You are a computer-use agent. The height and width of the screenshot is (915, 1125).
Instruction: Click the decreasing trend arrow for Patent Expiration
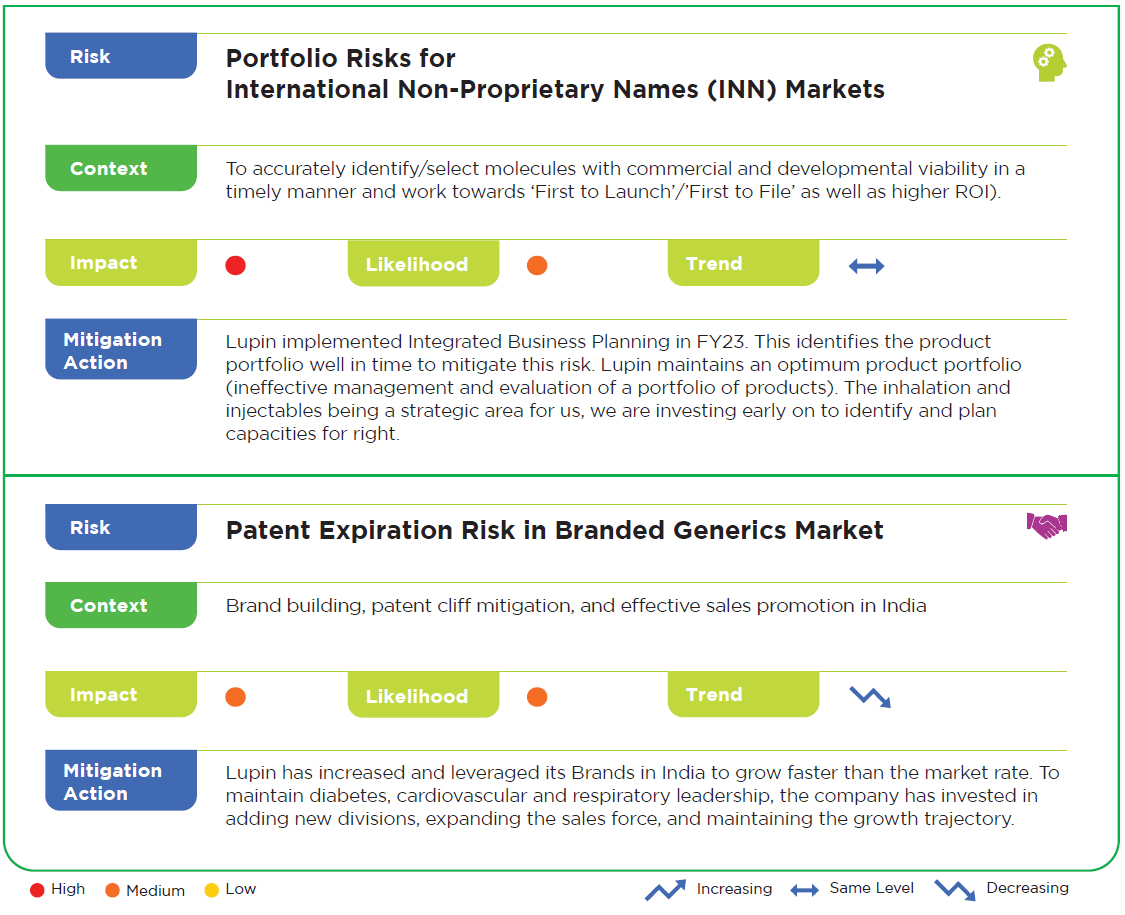coord(869,697)
